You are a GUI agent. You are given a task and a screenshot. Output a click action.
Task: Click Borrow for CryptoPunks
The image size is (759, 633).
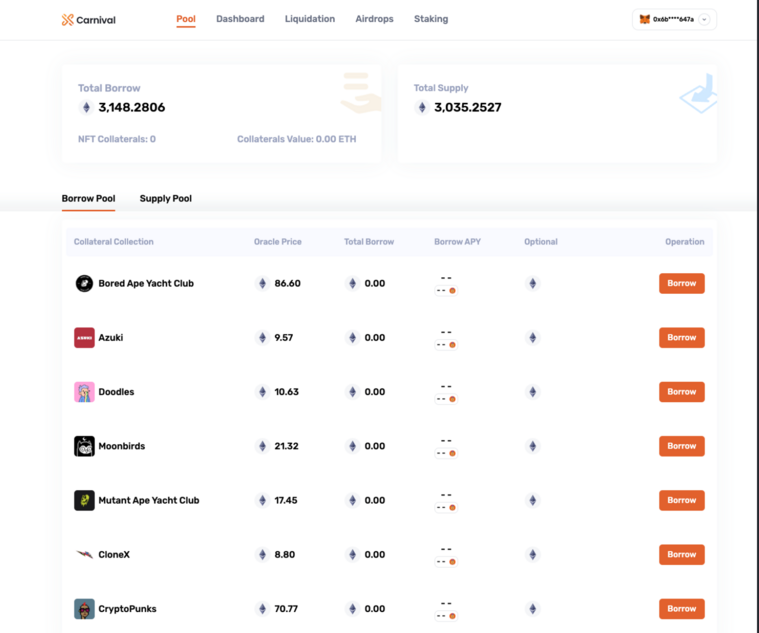click(682, 608)
